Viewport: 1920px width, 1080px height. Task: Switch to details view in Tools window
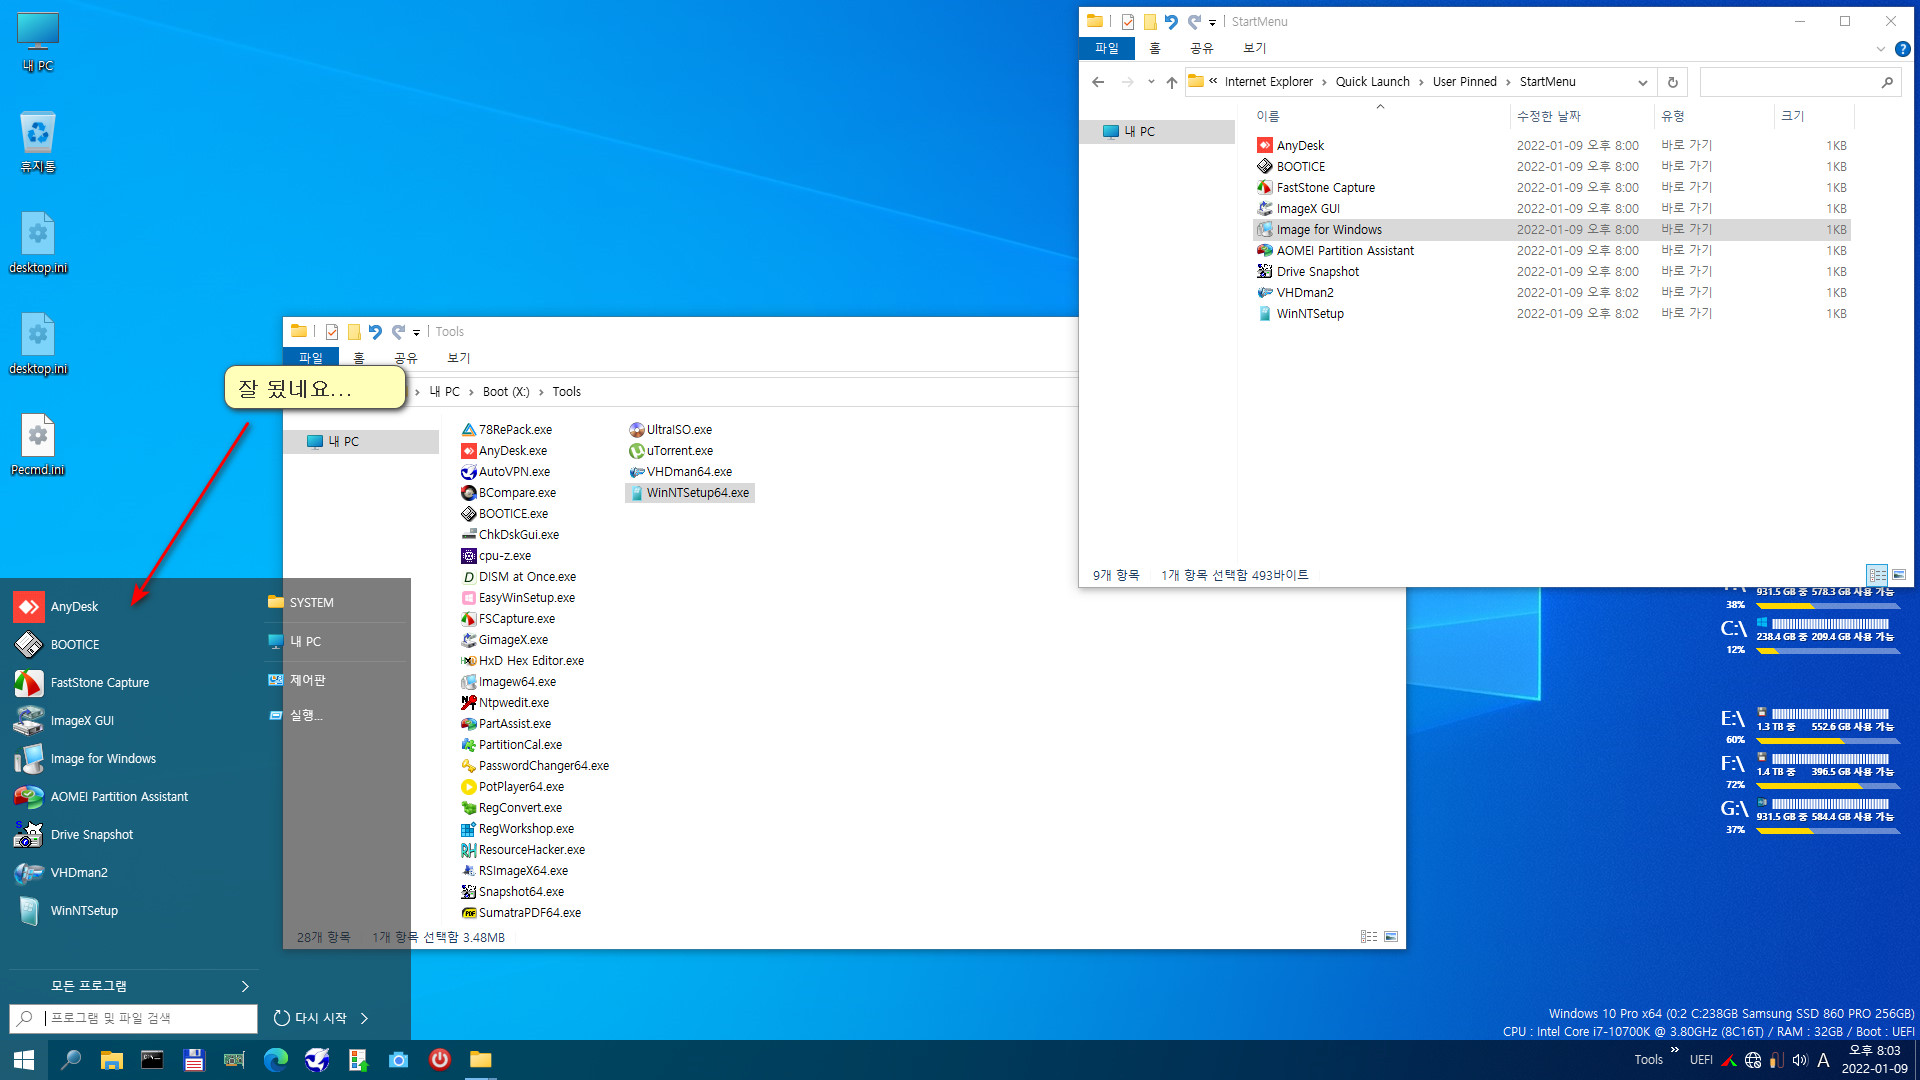click(x=1369, y=937)
